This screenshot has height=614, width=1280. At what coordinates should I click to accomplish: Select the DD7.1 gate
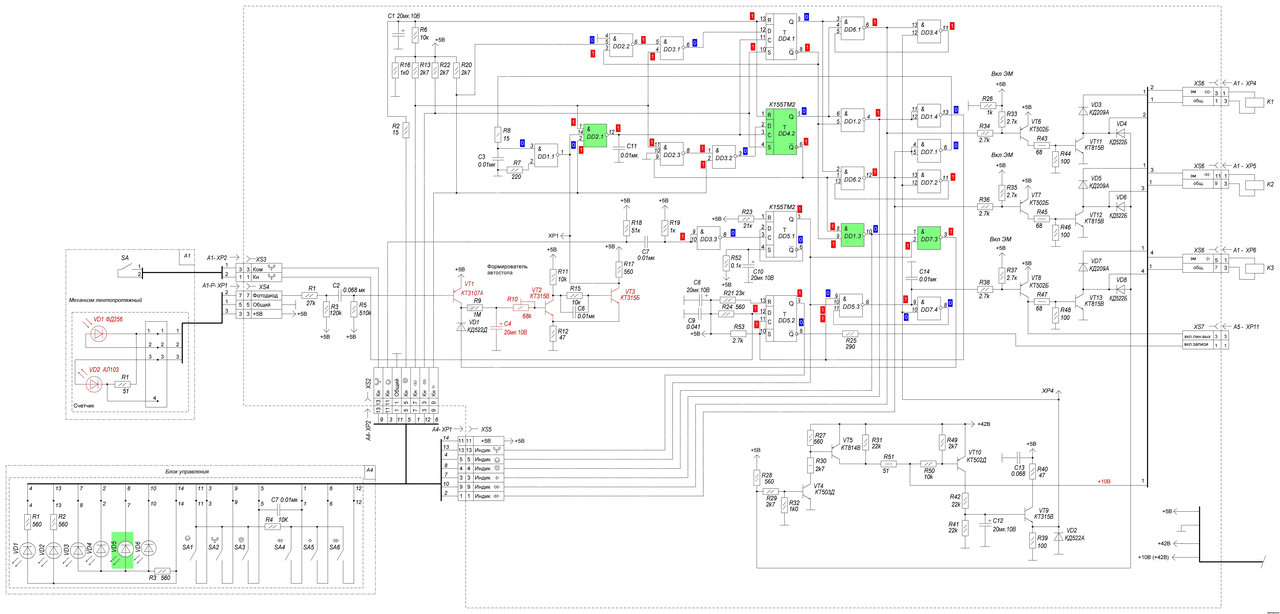(929, 149)
